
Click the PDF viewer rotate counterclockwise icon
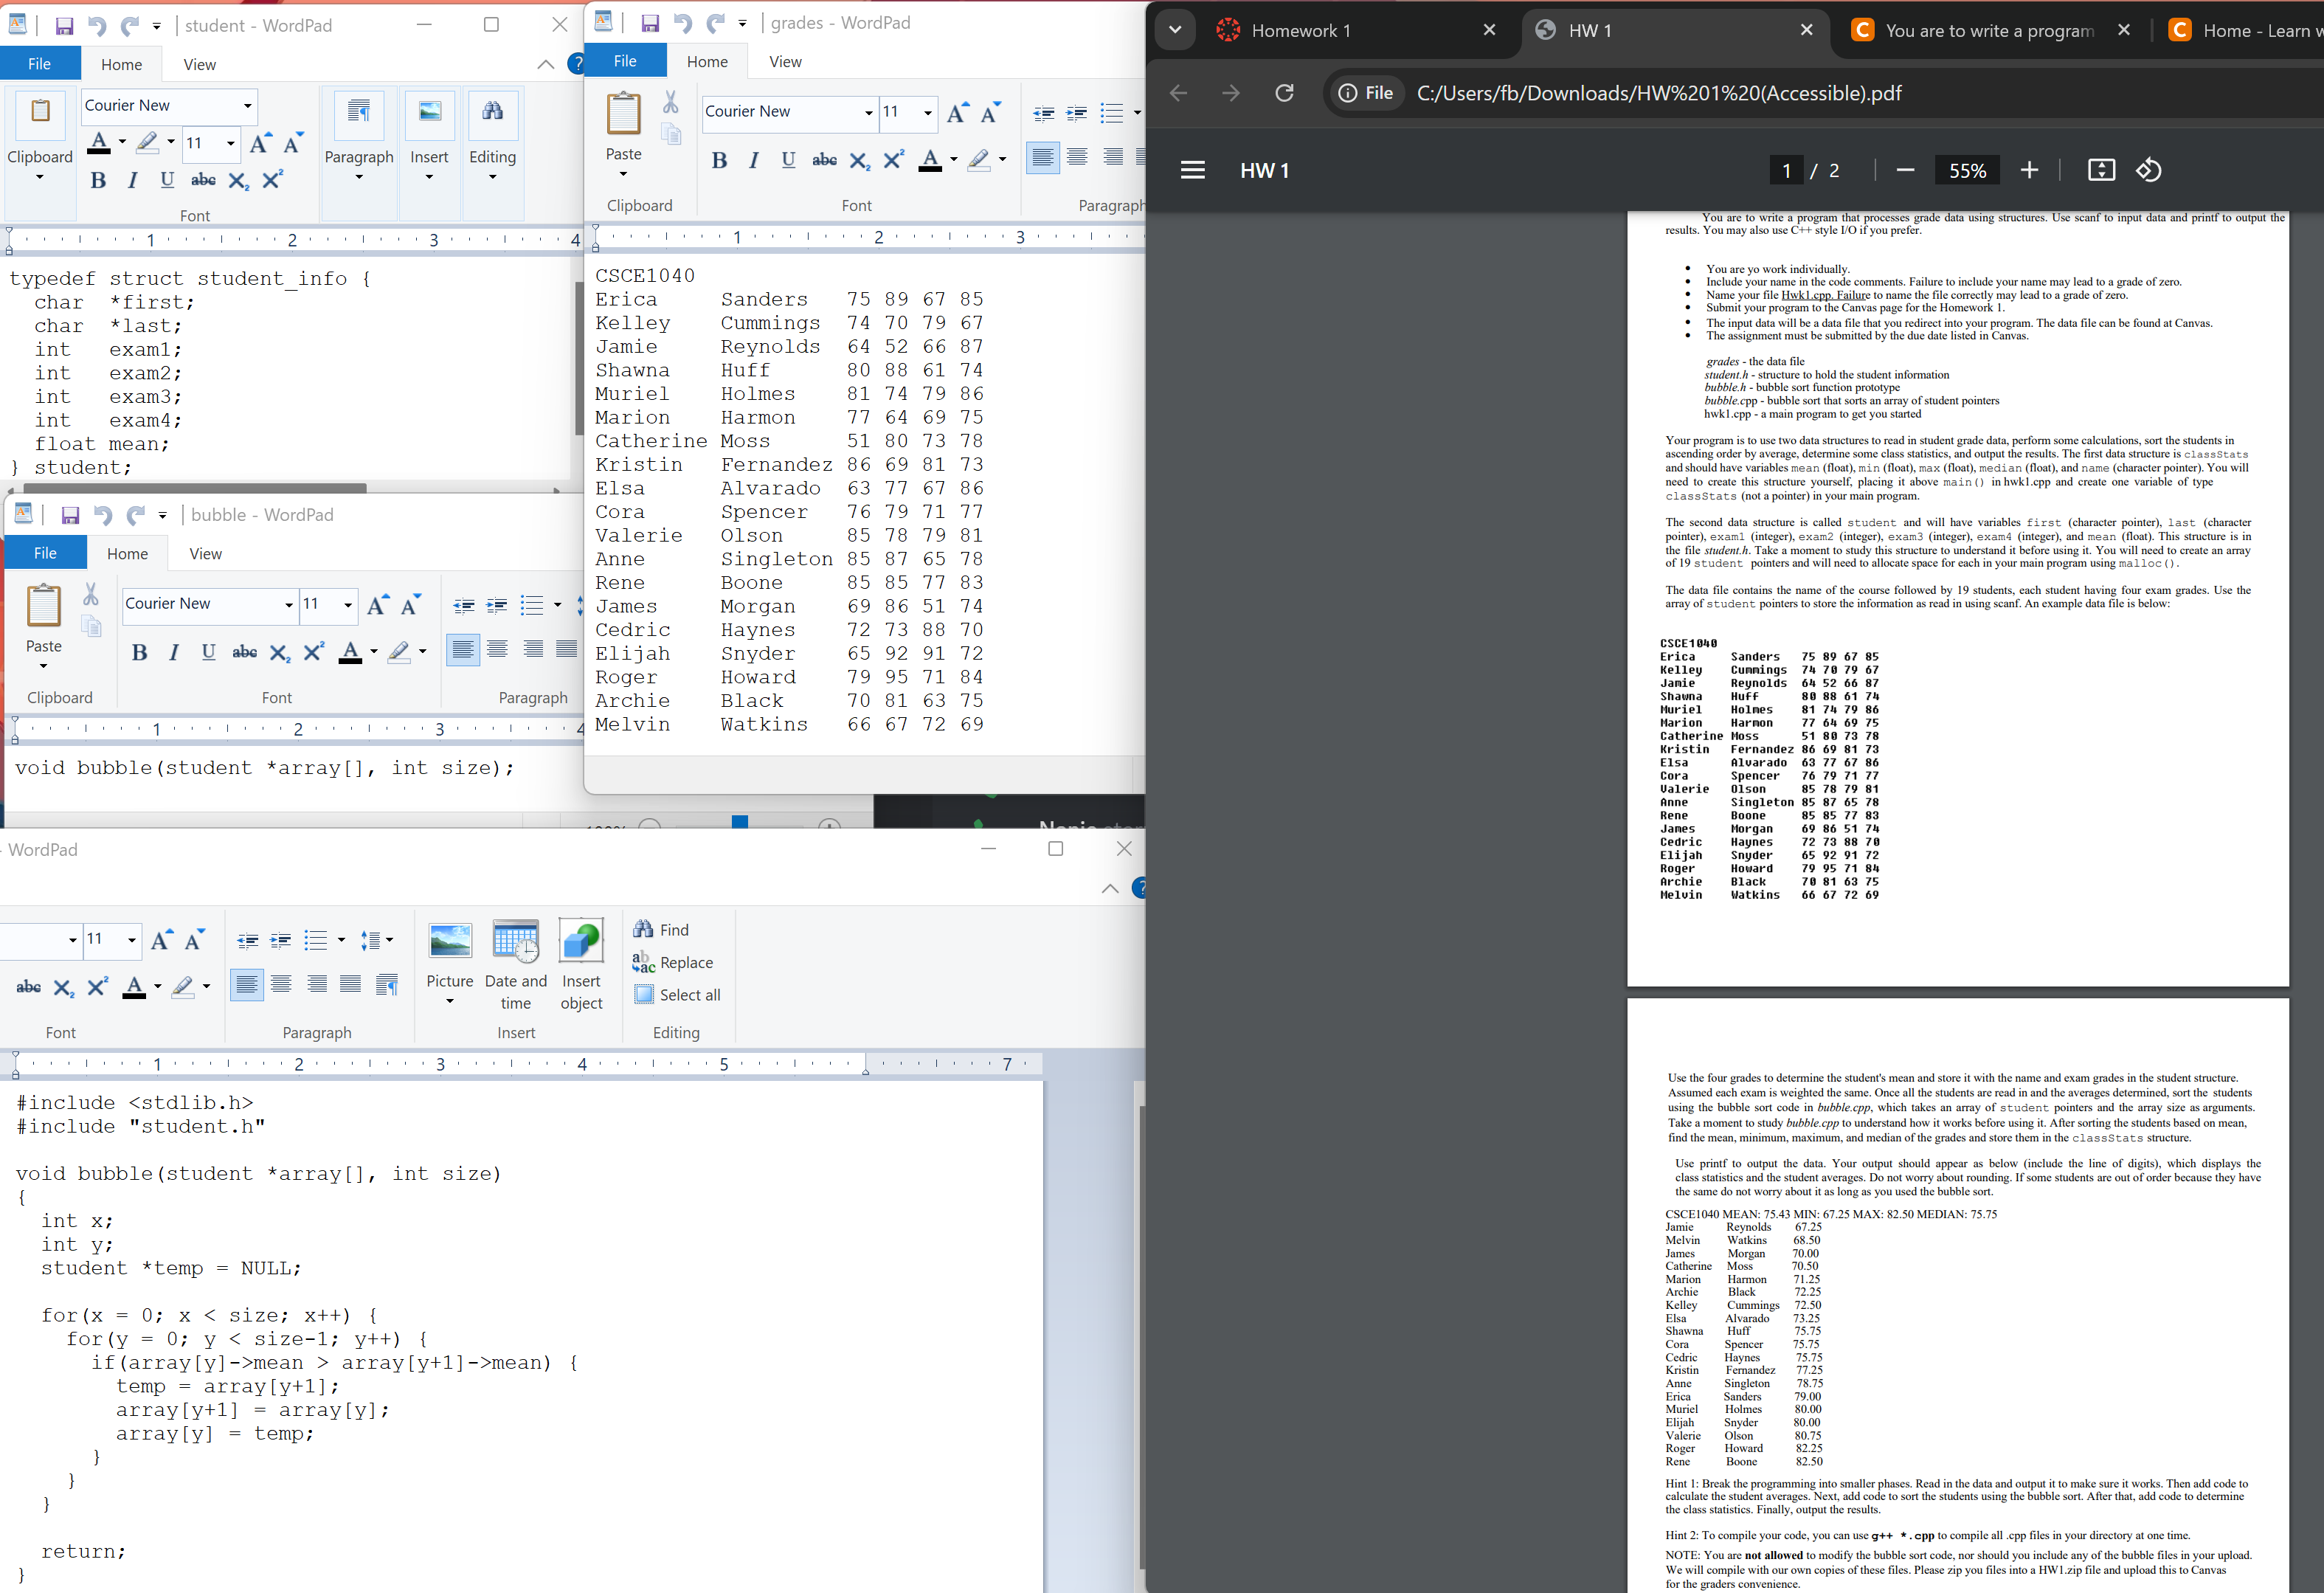pos(2148,170)
